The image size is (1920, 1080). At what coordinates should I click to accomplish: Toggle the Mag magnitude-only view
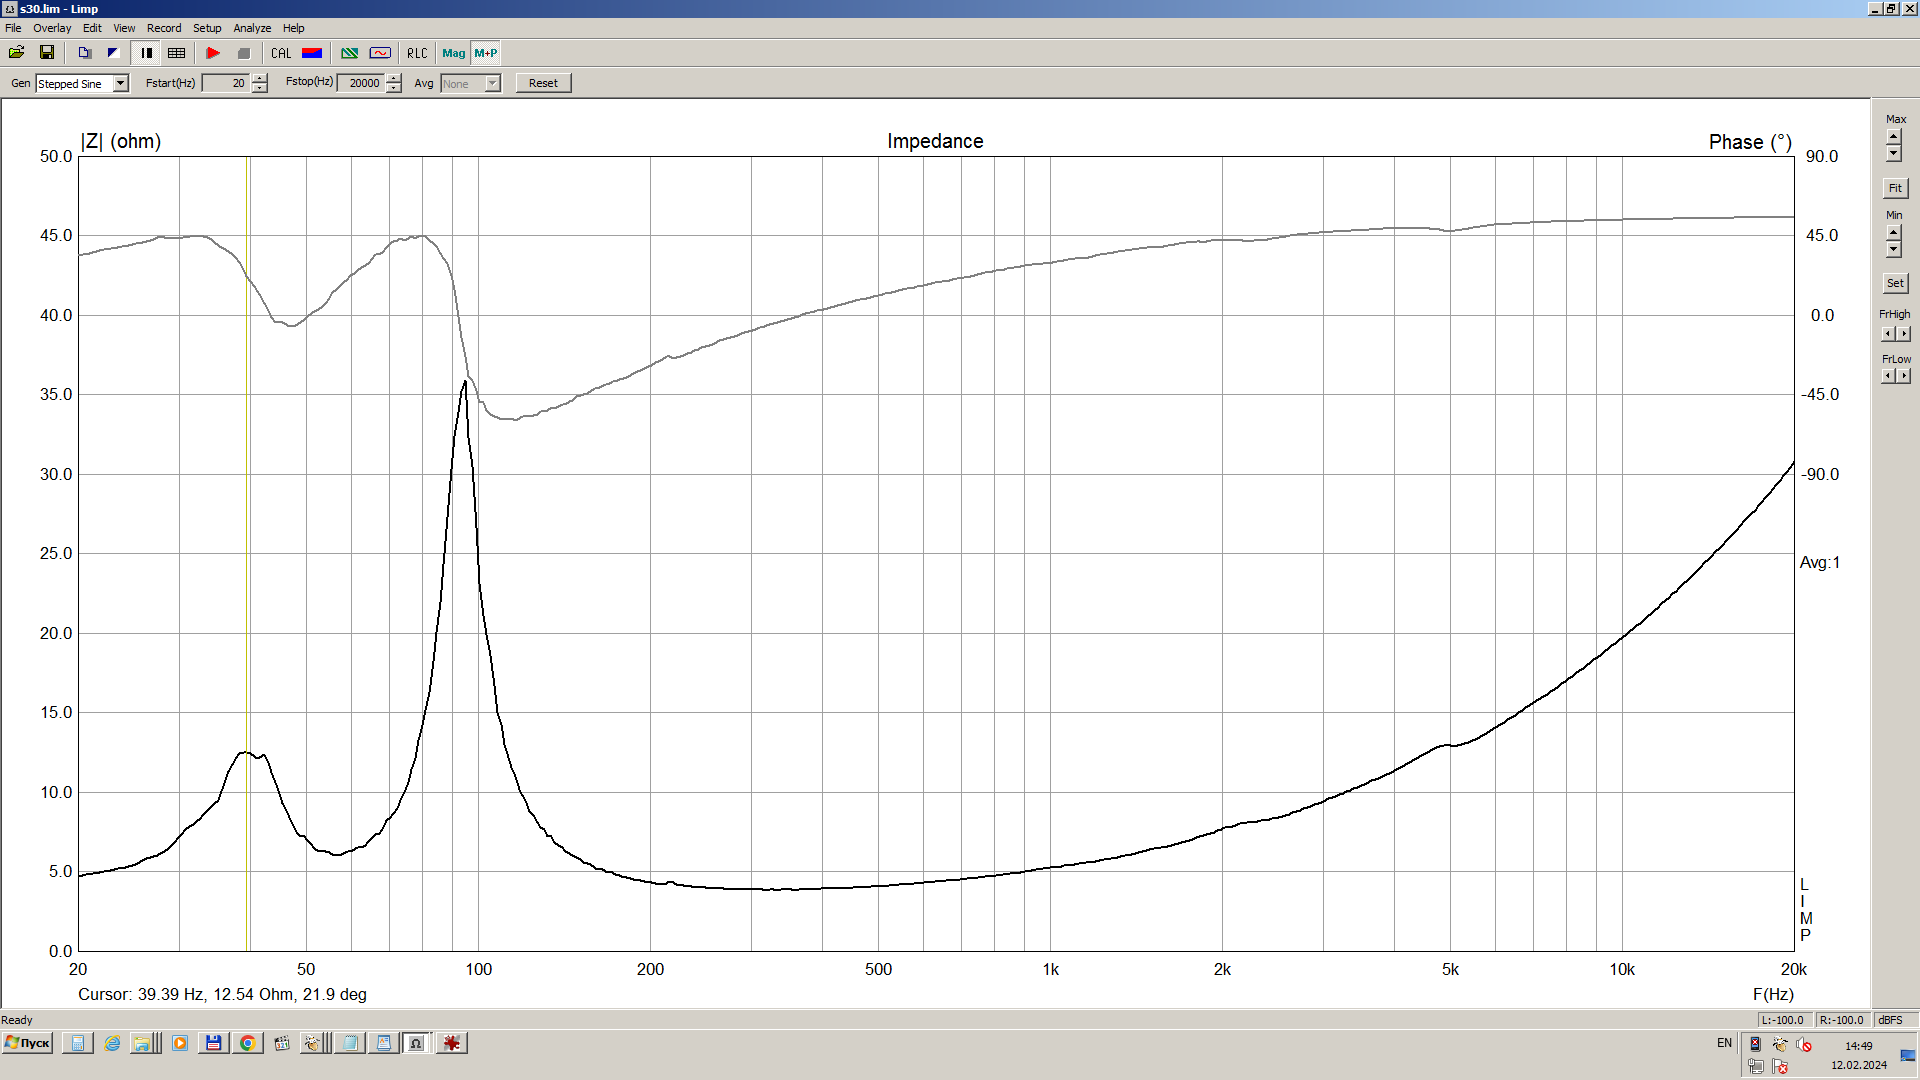[453, 53]
